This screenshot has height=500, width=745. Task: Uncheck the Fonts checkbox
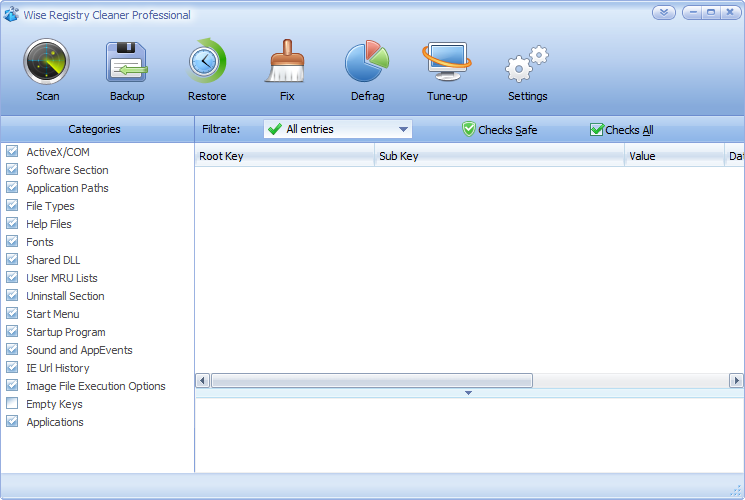pyautogui.click(x=12, y=242)
